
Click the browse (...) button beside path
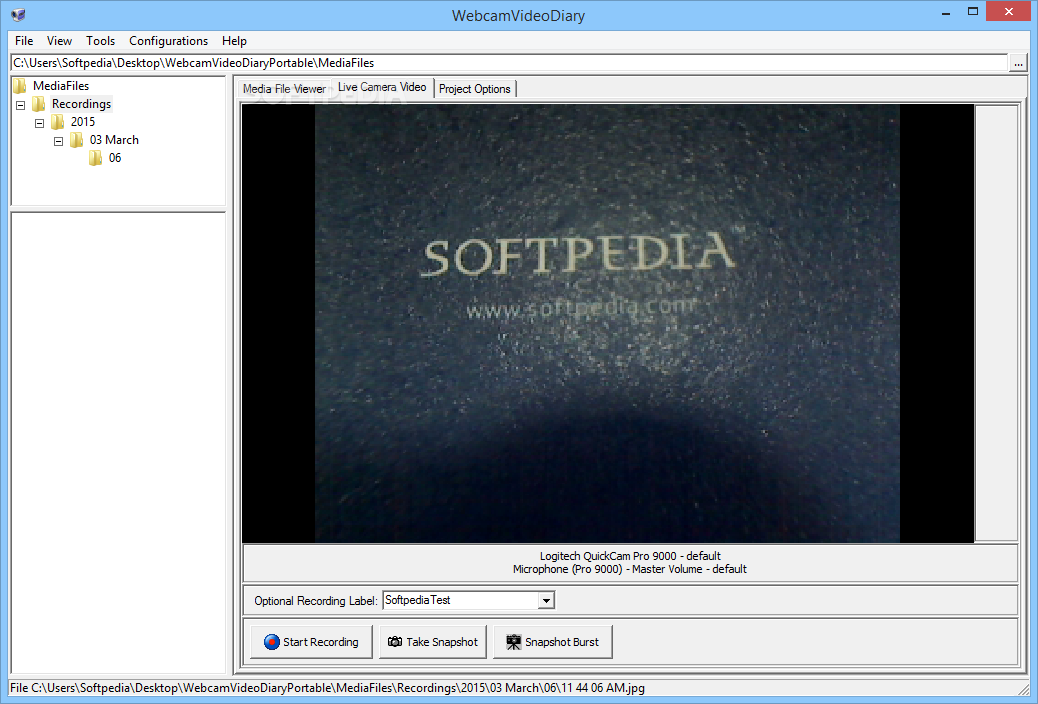[x=1018, y=63]
